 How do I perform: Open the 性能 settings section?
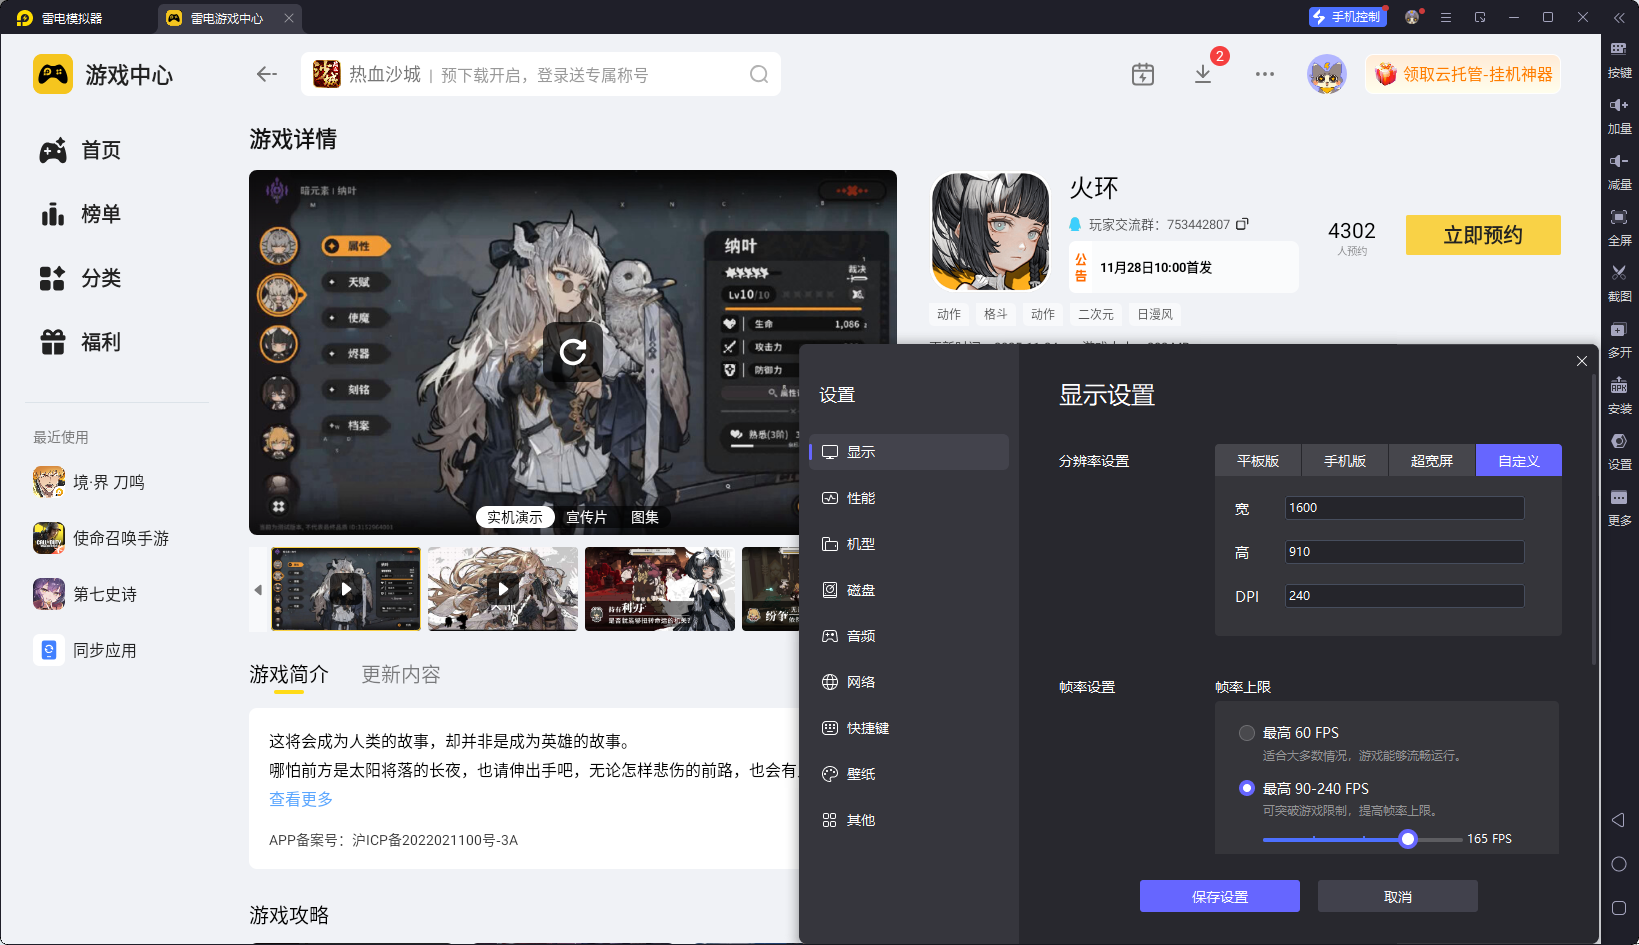(860, 498)
